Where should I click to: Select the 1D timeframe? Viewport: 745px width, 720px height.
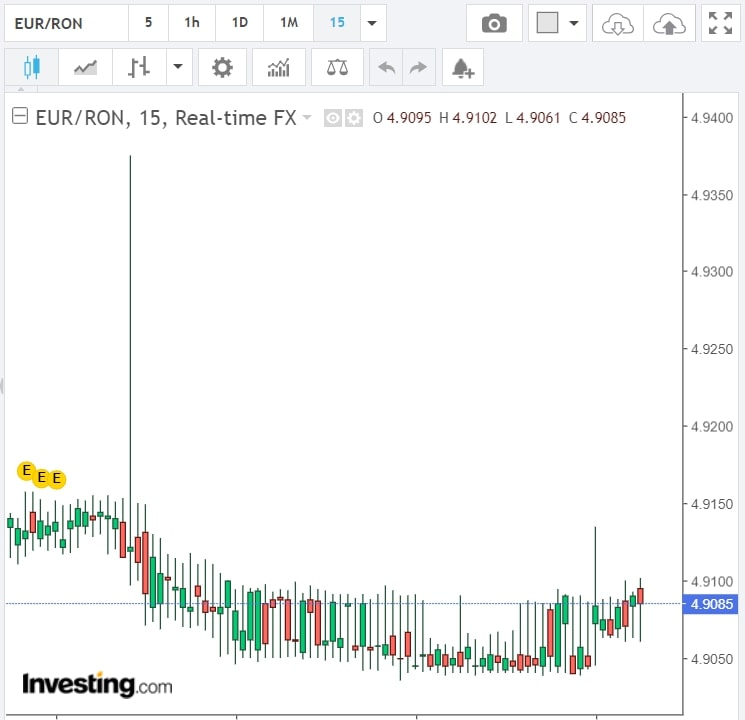tap(240, 22)
